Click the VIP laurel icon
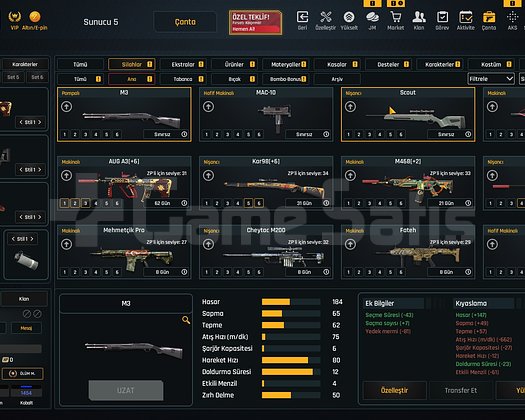Image resolution: width=525 pixels, height=420 pixels. [x=14, y=16]
